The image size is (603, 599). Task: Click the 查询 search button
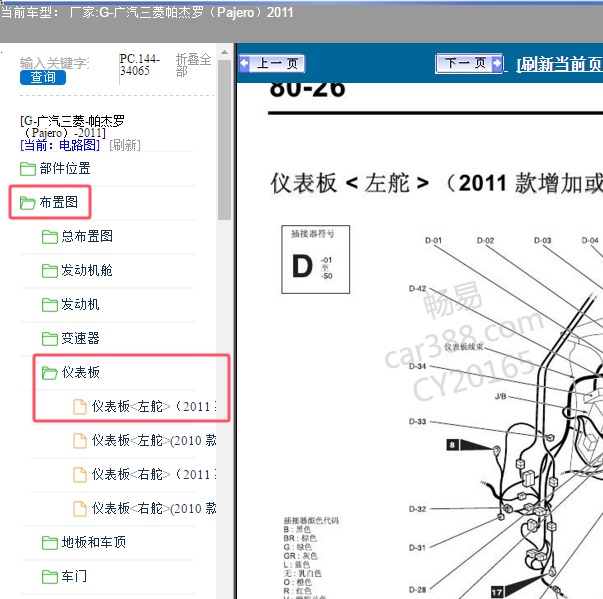tap(43, 77)
